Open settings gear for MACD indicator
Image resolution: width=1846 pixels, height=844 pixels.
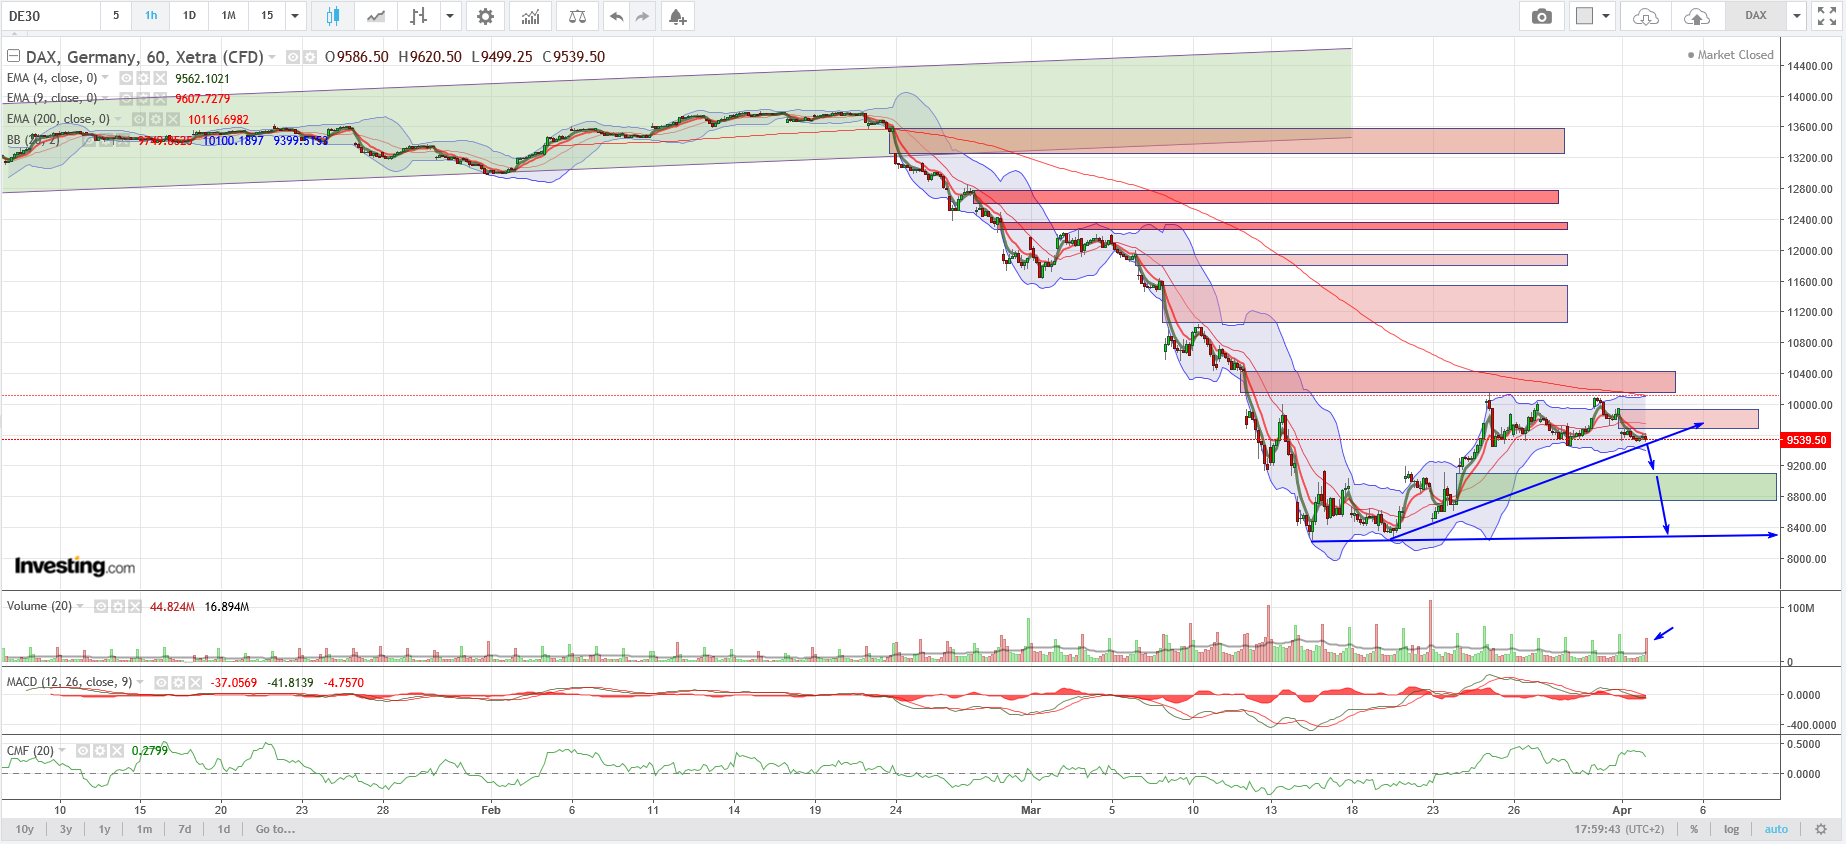point(178,683)
